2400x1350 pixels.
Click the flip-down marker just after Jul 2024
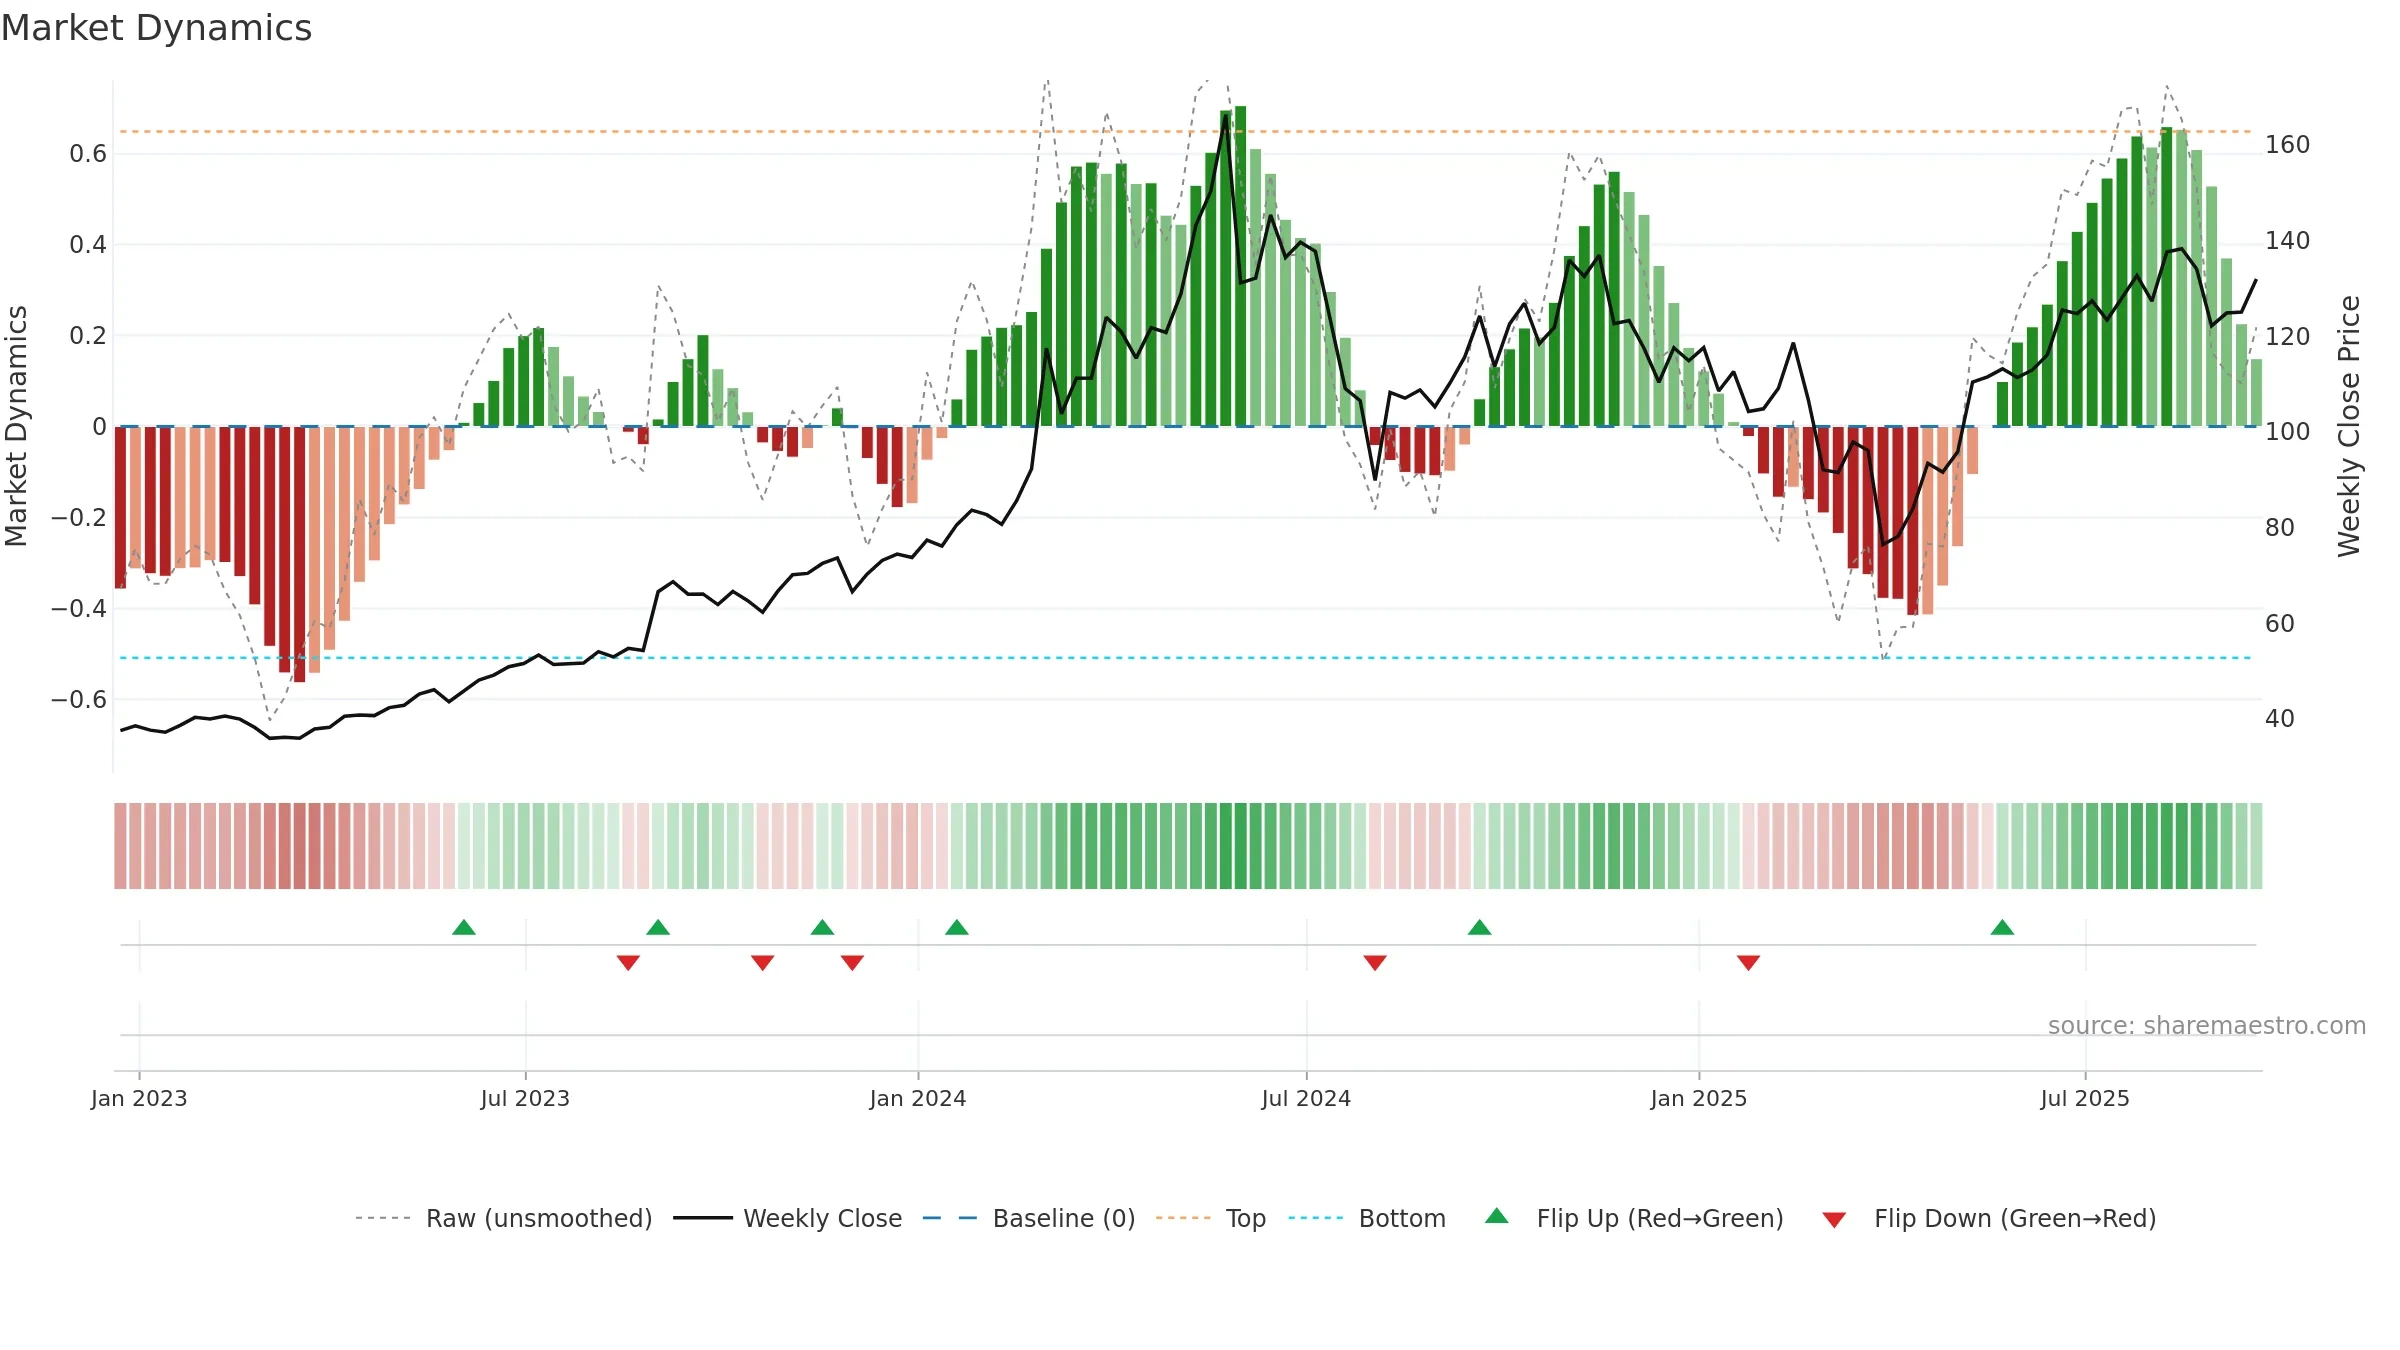click(1375, 962)
